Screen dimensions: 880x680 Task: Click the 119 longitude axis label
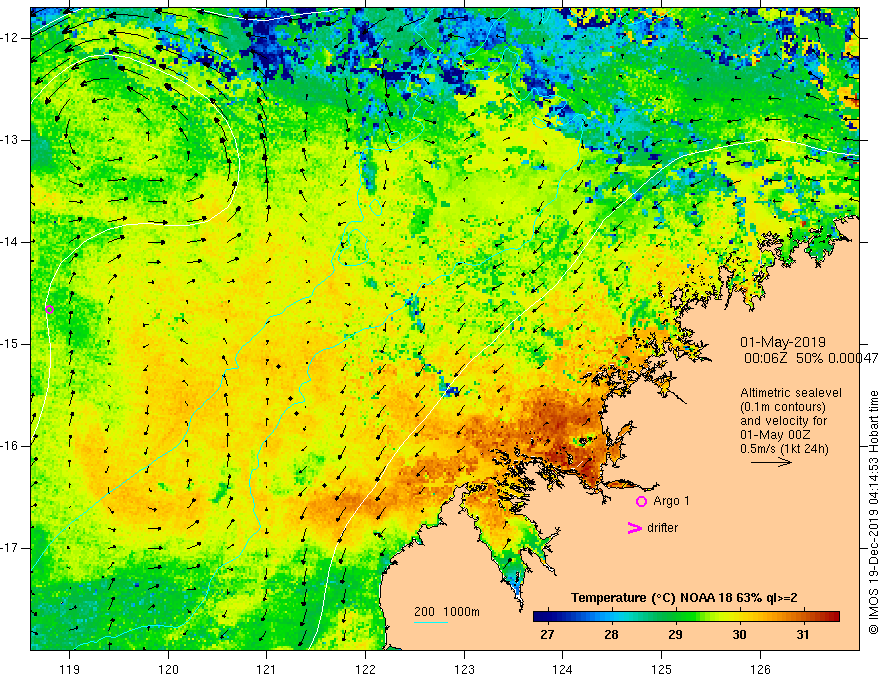click(70, 669)
